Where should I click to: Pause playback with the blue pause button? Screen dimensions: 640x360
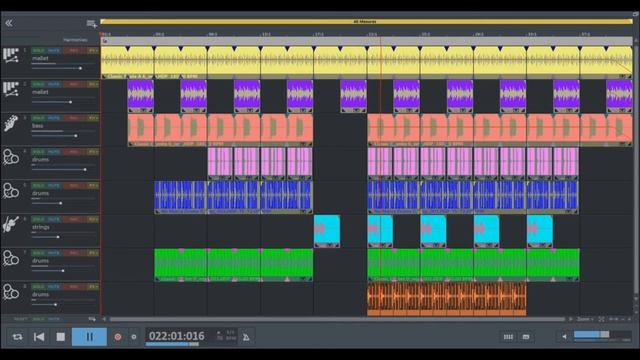[x=89, y=337]
